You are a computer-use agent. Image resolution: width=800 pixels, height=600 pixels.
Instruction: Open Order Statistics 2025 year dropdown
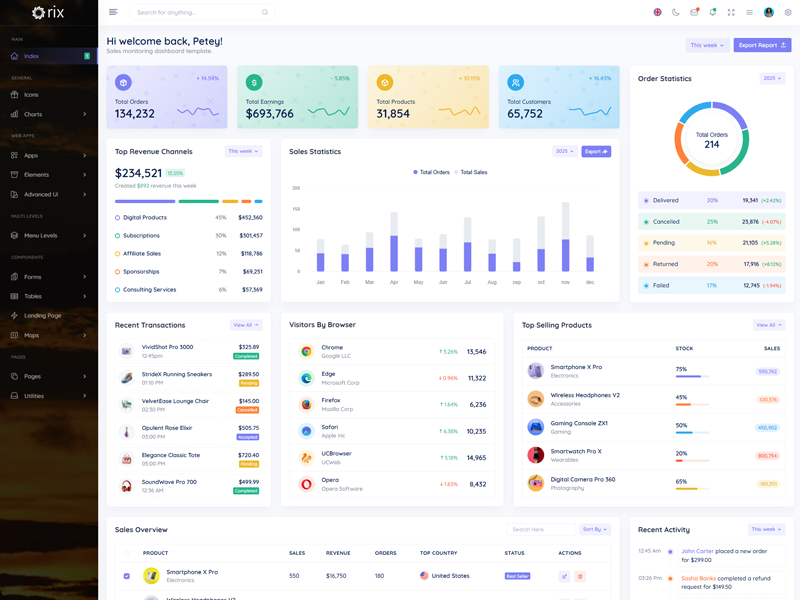772,78
